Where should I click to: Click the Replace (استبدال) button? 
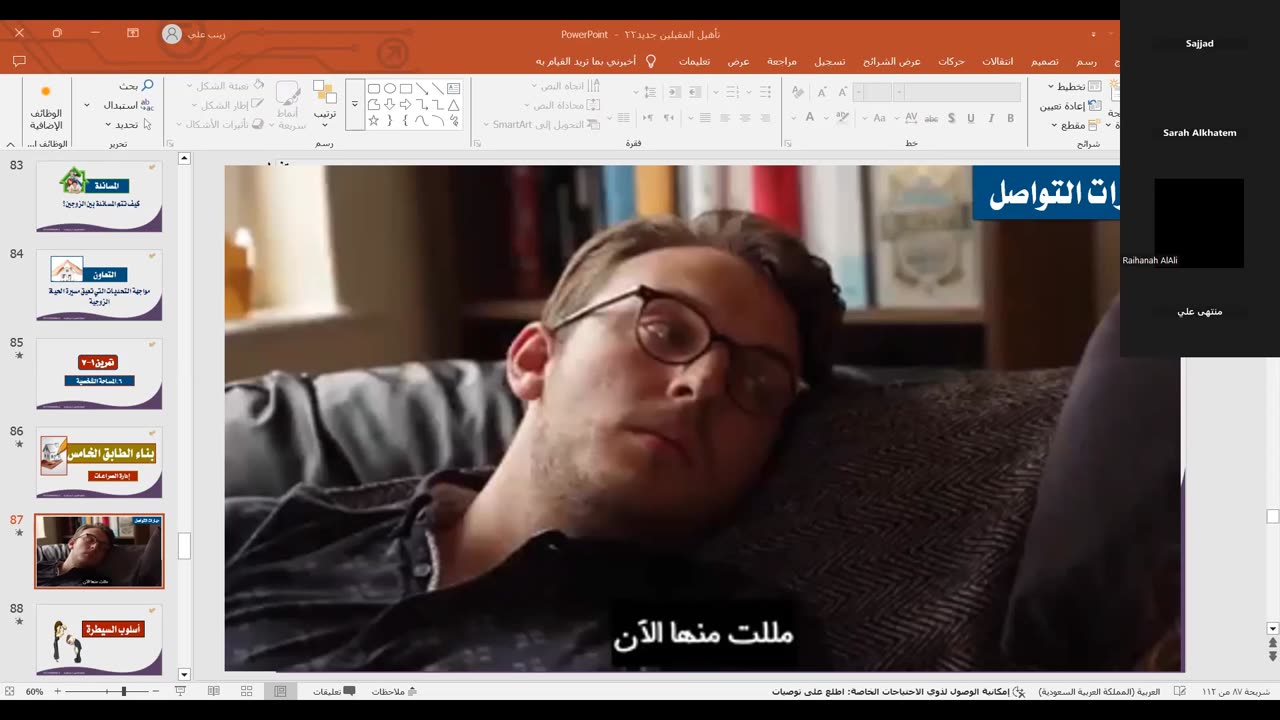128,105
